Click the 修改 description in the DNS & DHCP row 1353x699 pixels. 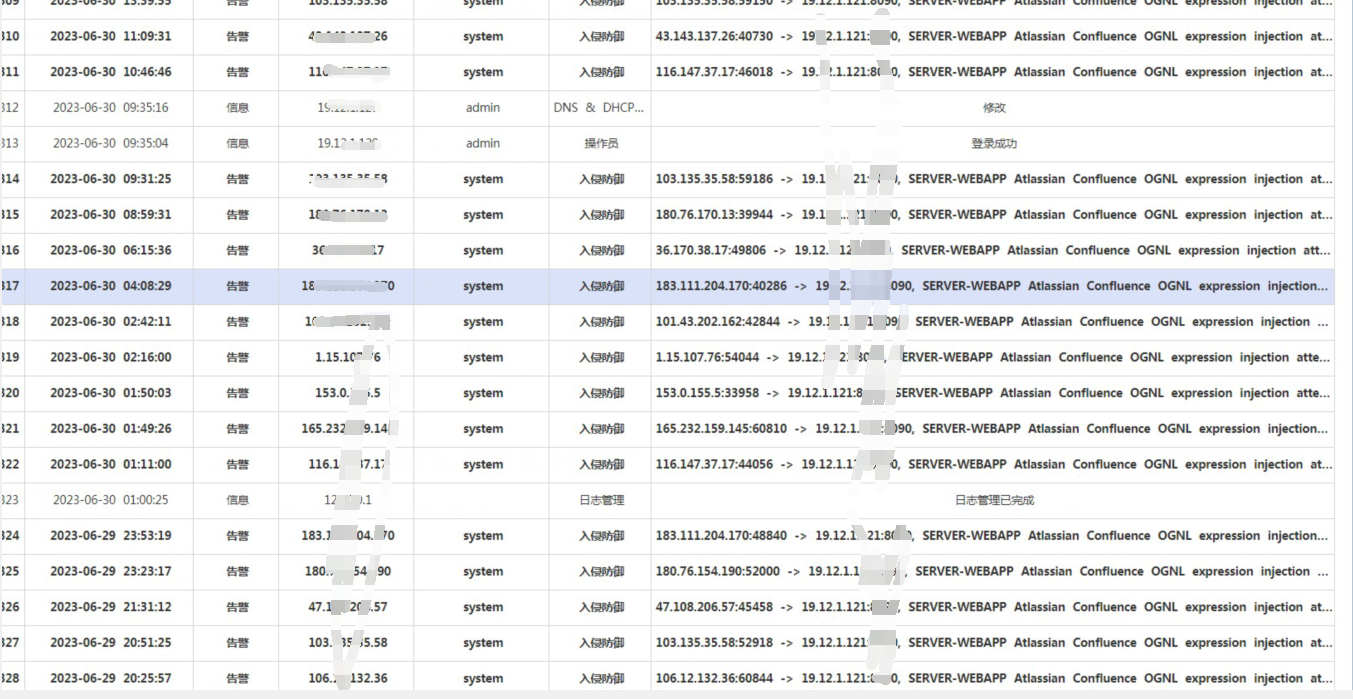click(x=993, y=108)
